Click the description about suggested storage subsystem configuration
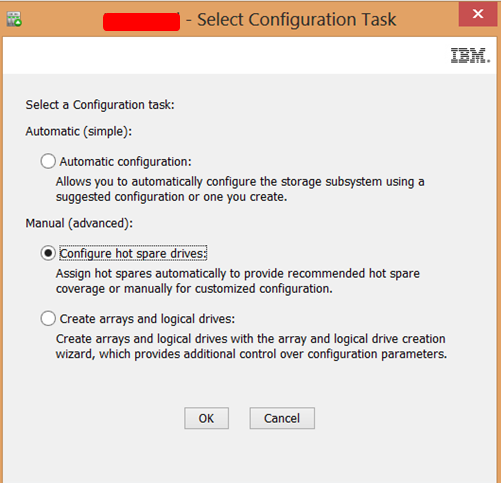Image resolution: width=501 pixels, height=483 pixels. click(x=240, y=189)
